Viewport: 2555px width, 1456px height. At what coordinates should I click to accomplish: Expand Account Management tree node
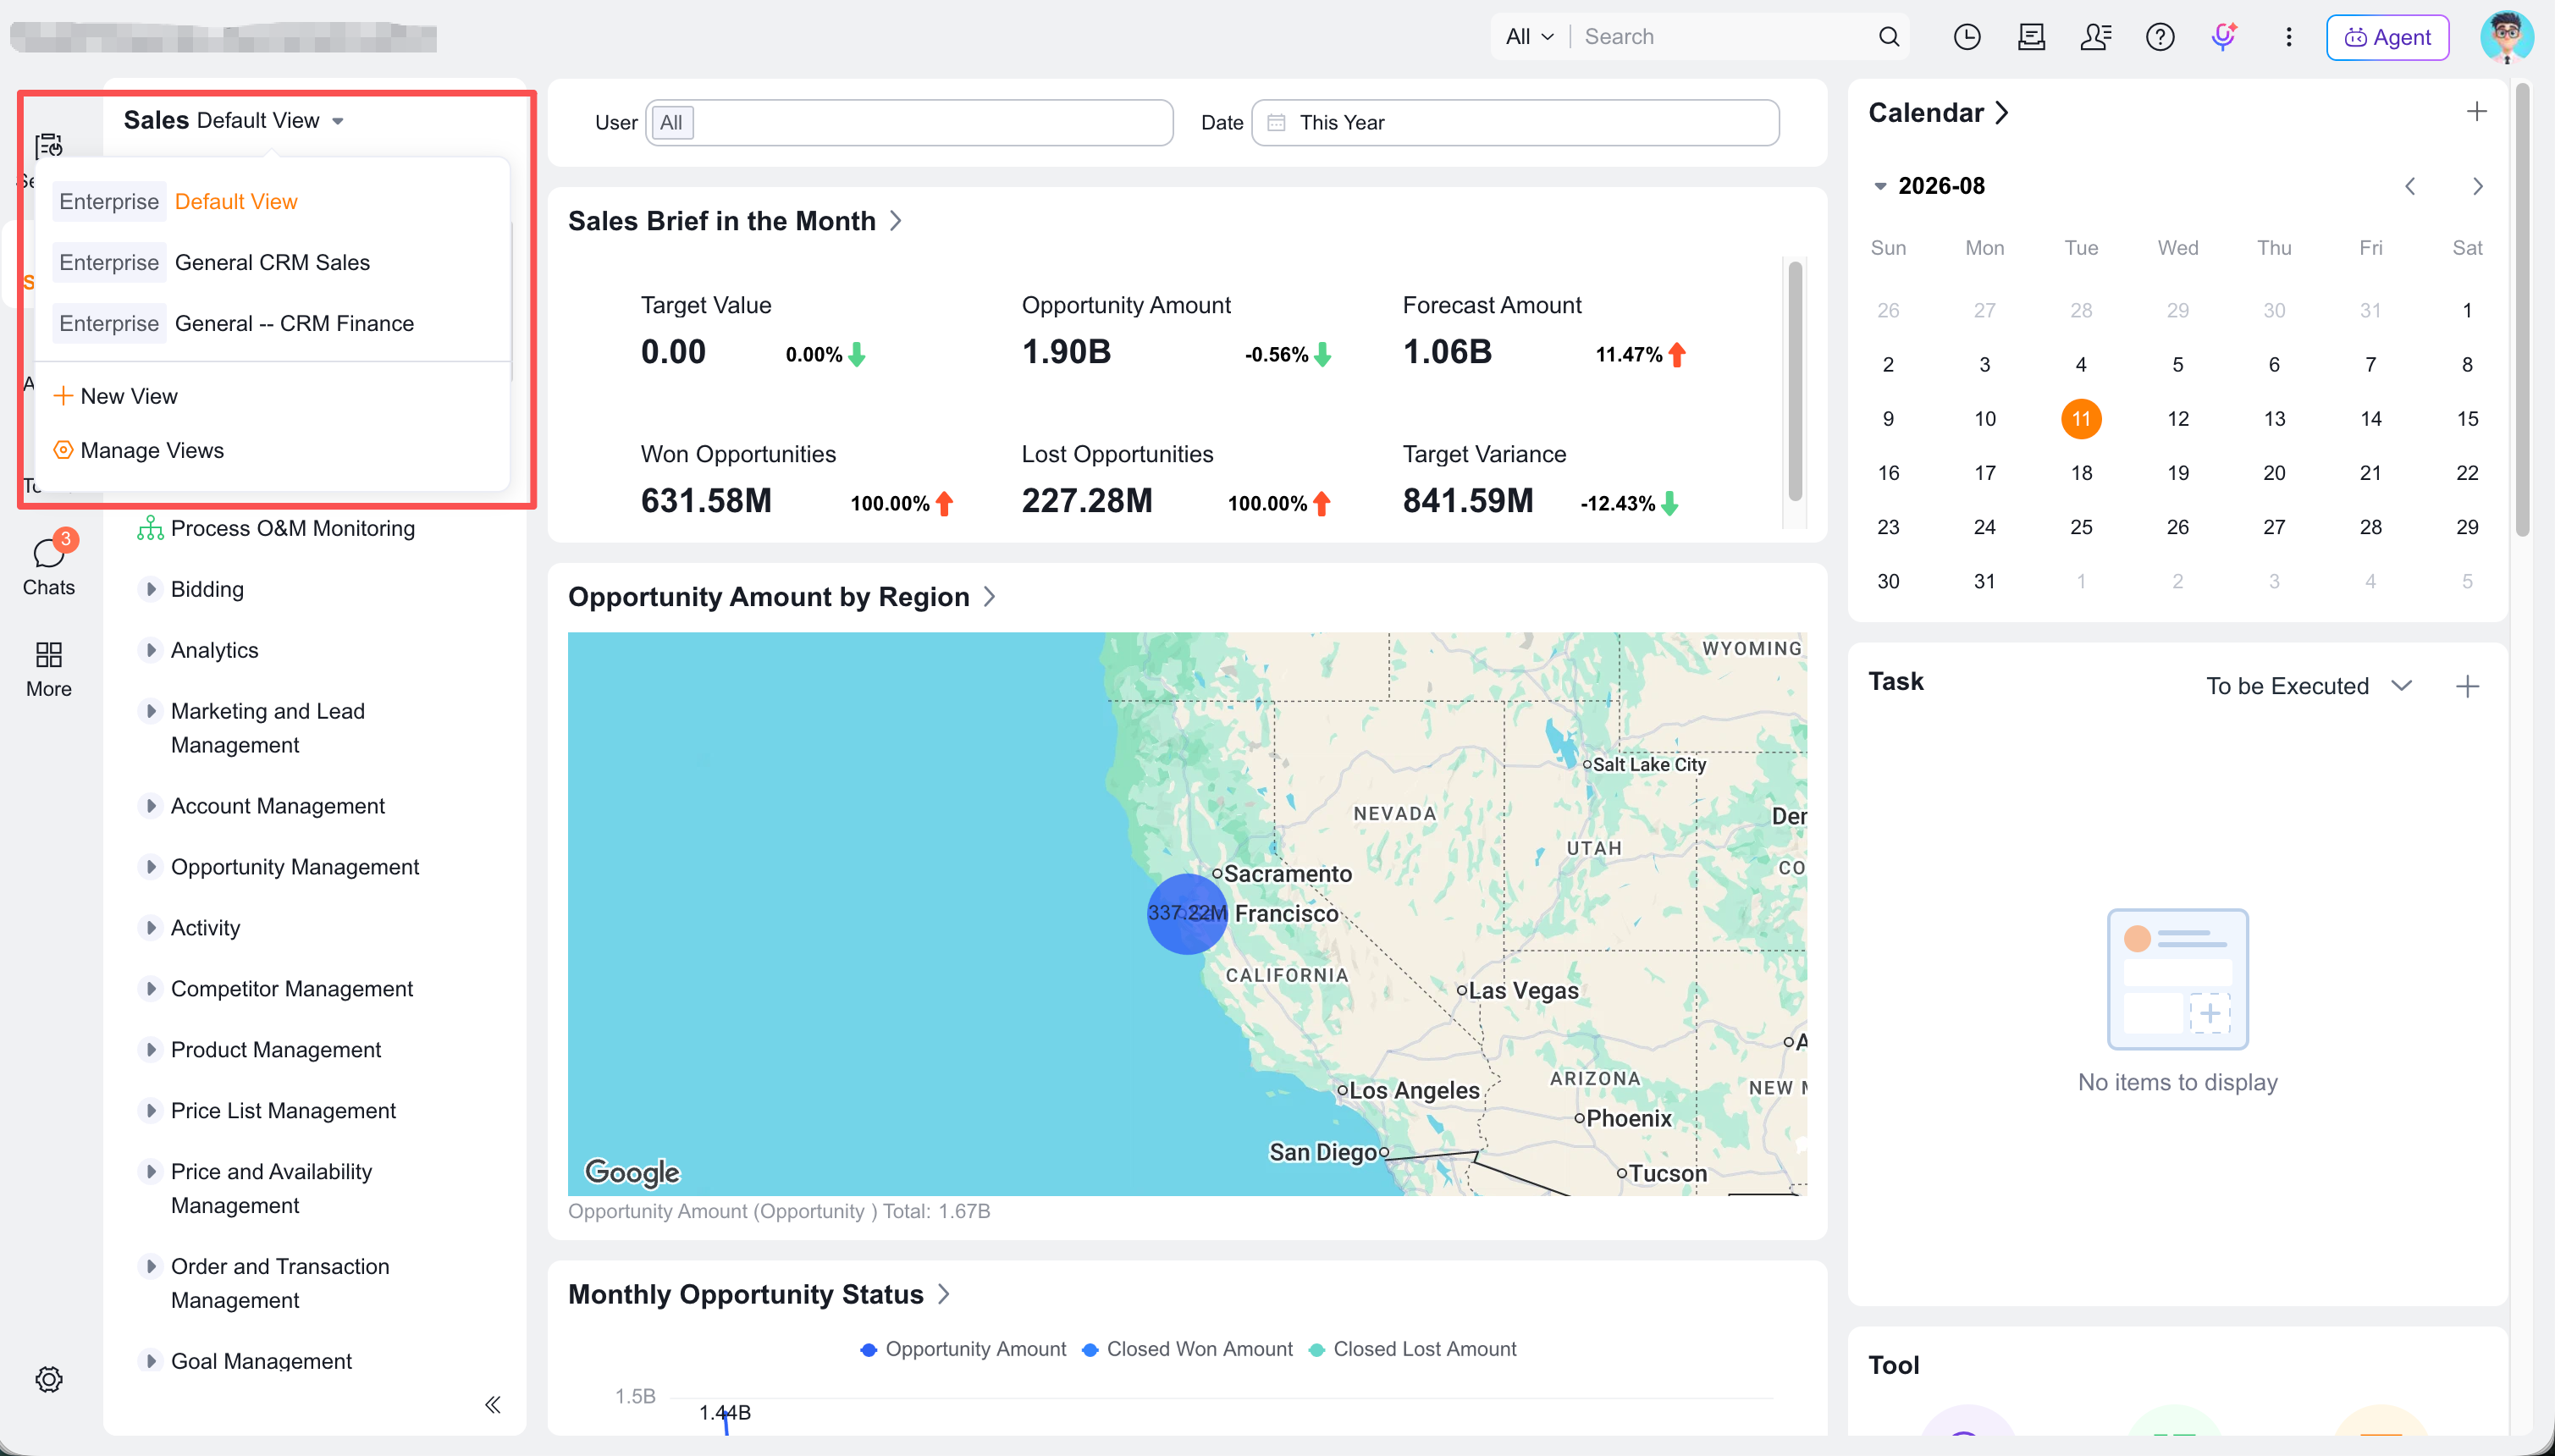tap(150, 806)
